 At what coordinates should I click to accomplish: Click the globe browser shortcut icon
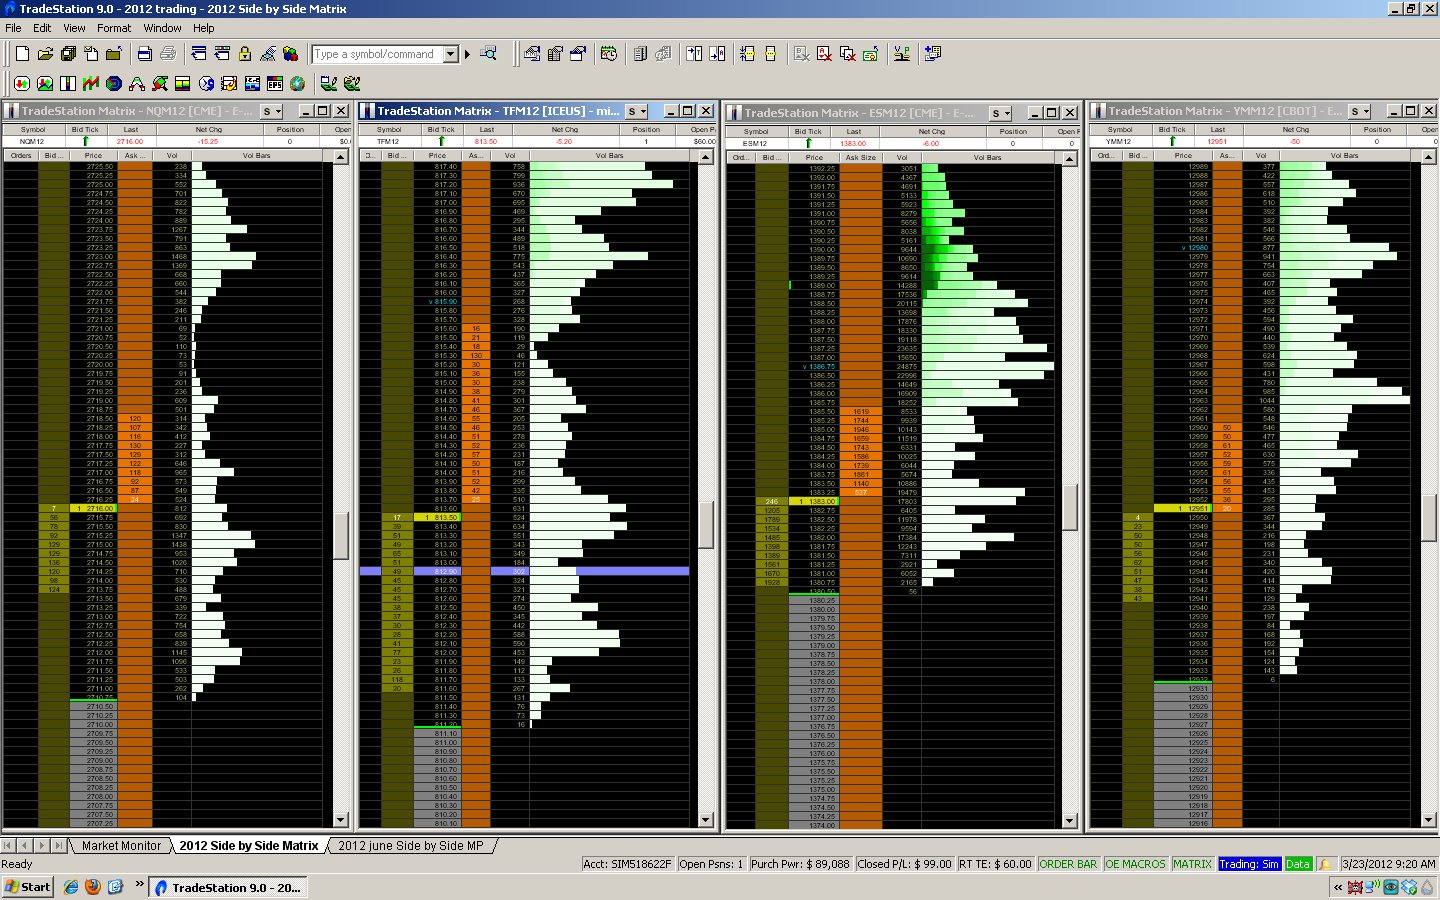[298, 84]
